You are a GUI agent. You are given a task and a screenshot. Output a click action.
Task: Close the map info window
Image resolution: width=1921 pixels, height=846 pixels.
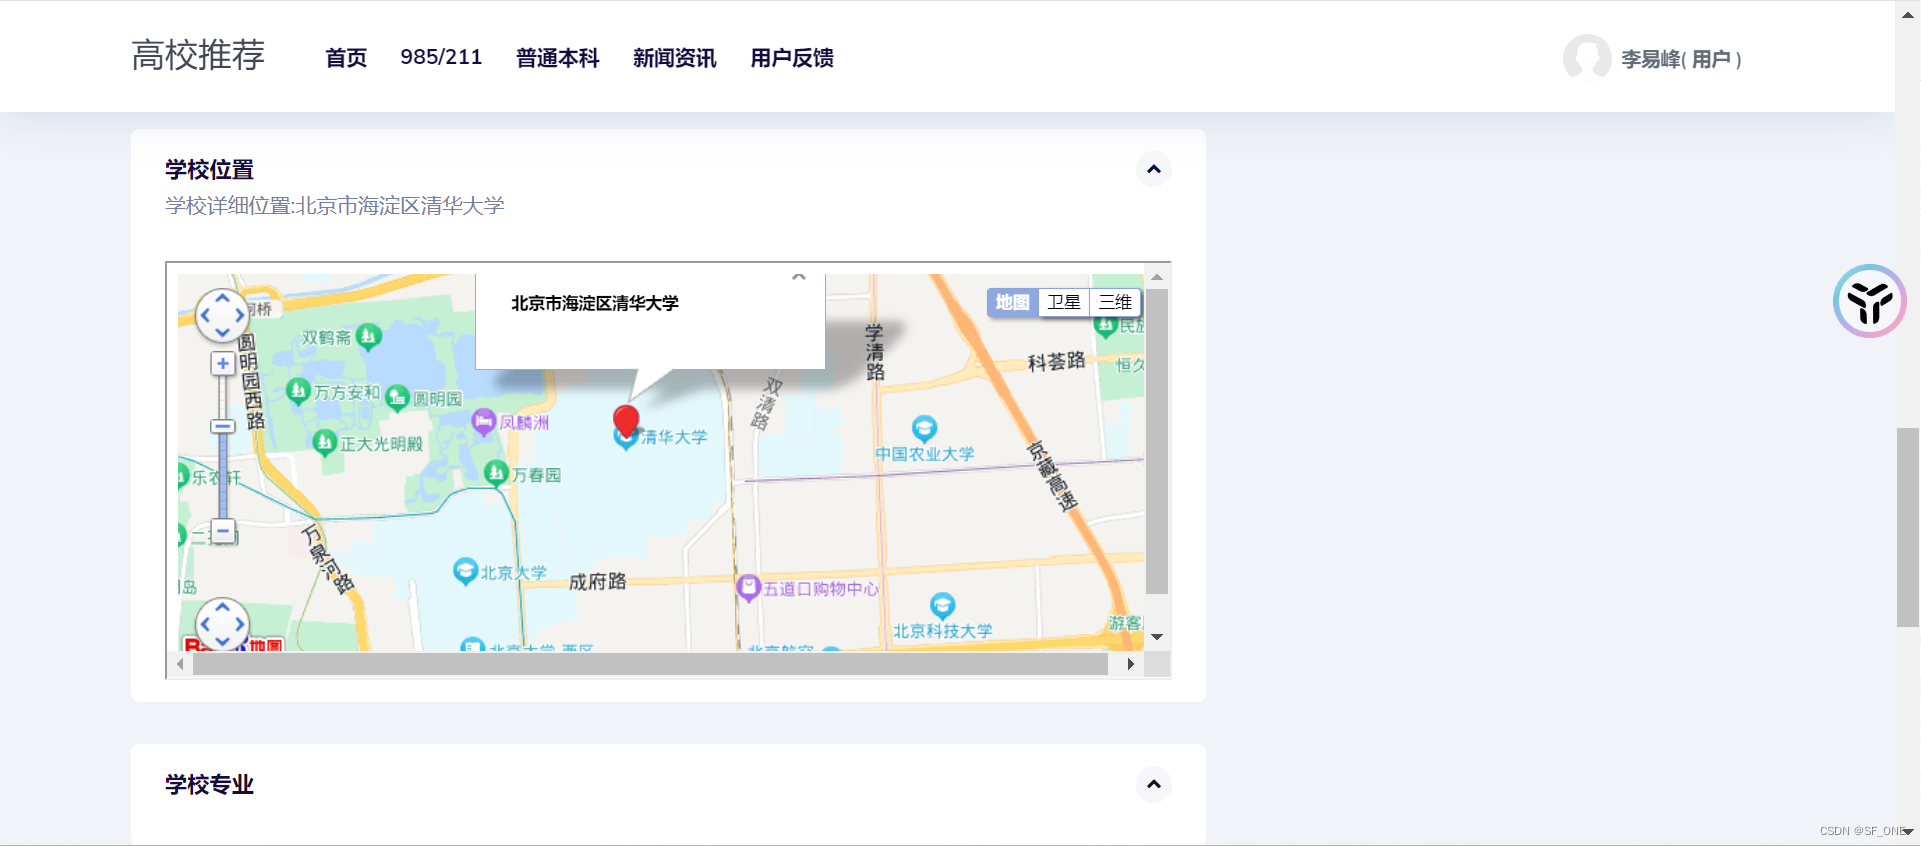click(x=798, y=277)
